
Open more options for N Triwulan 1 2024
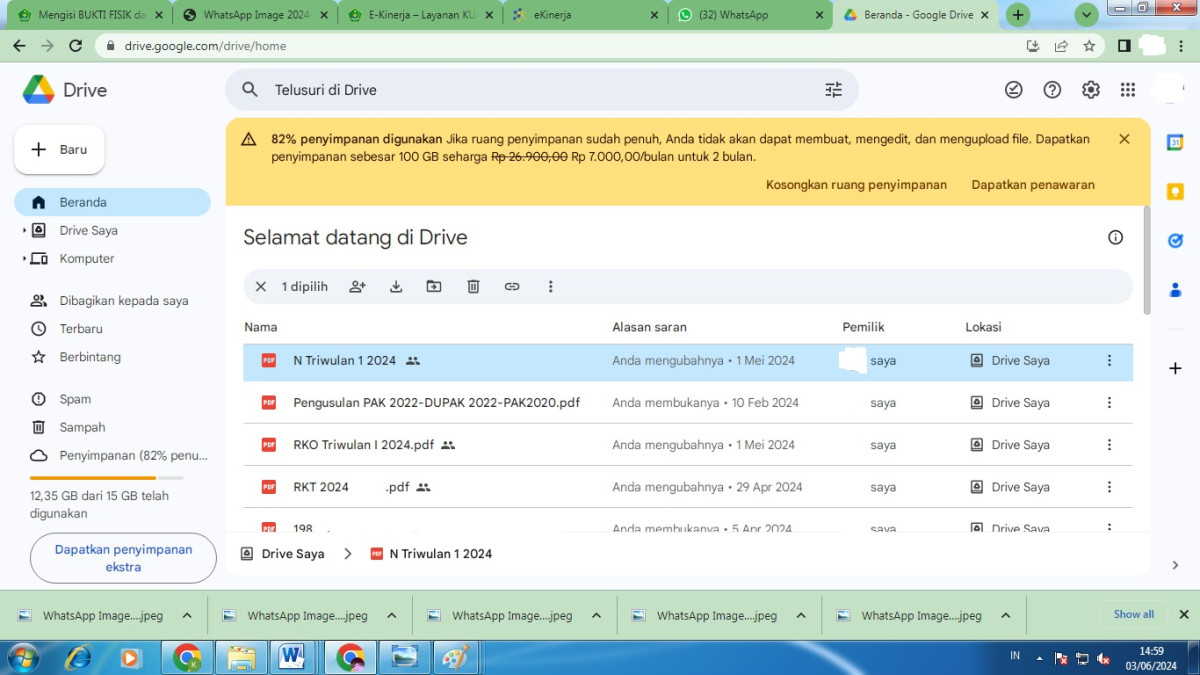1109,361
